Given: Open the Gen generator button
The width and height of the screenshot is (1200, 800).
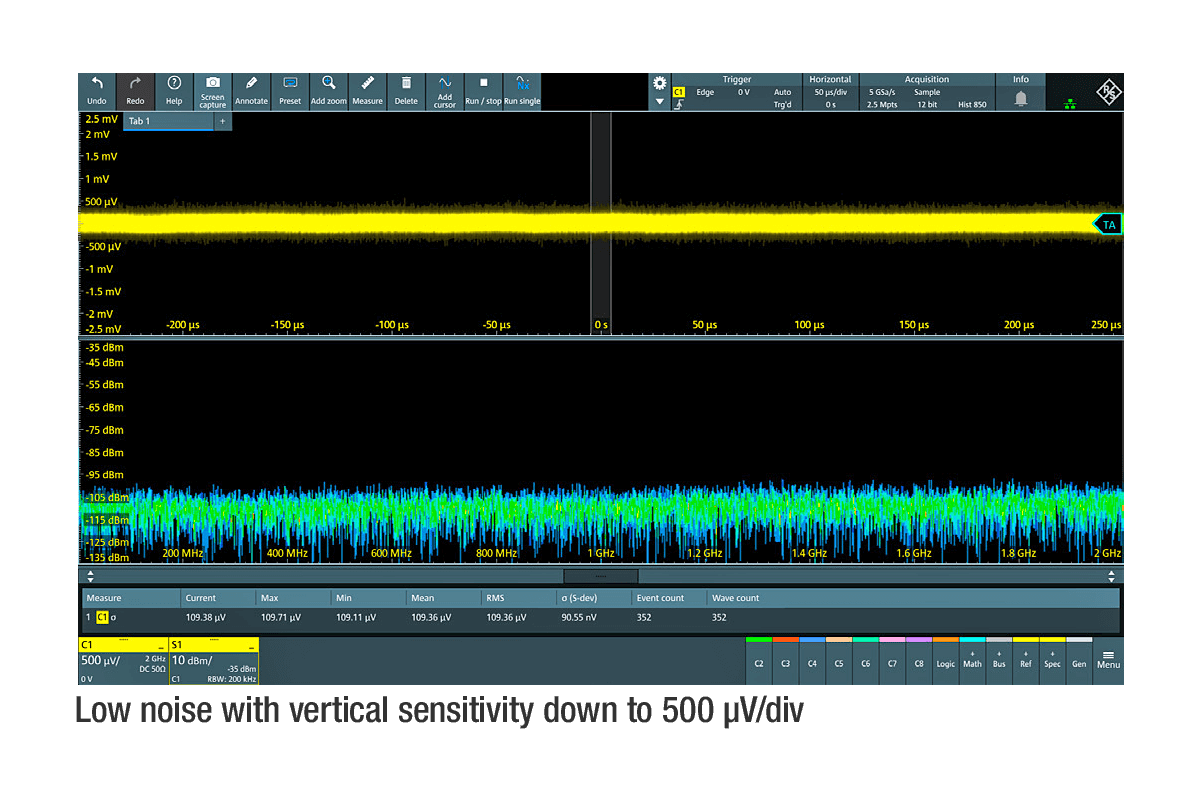Looking at the screenshot, I should (1079, 661).
